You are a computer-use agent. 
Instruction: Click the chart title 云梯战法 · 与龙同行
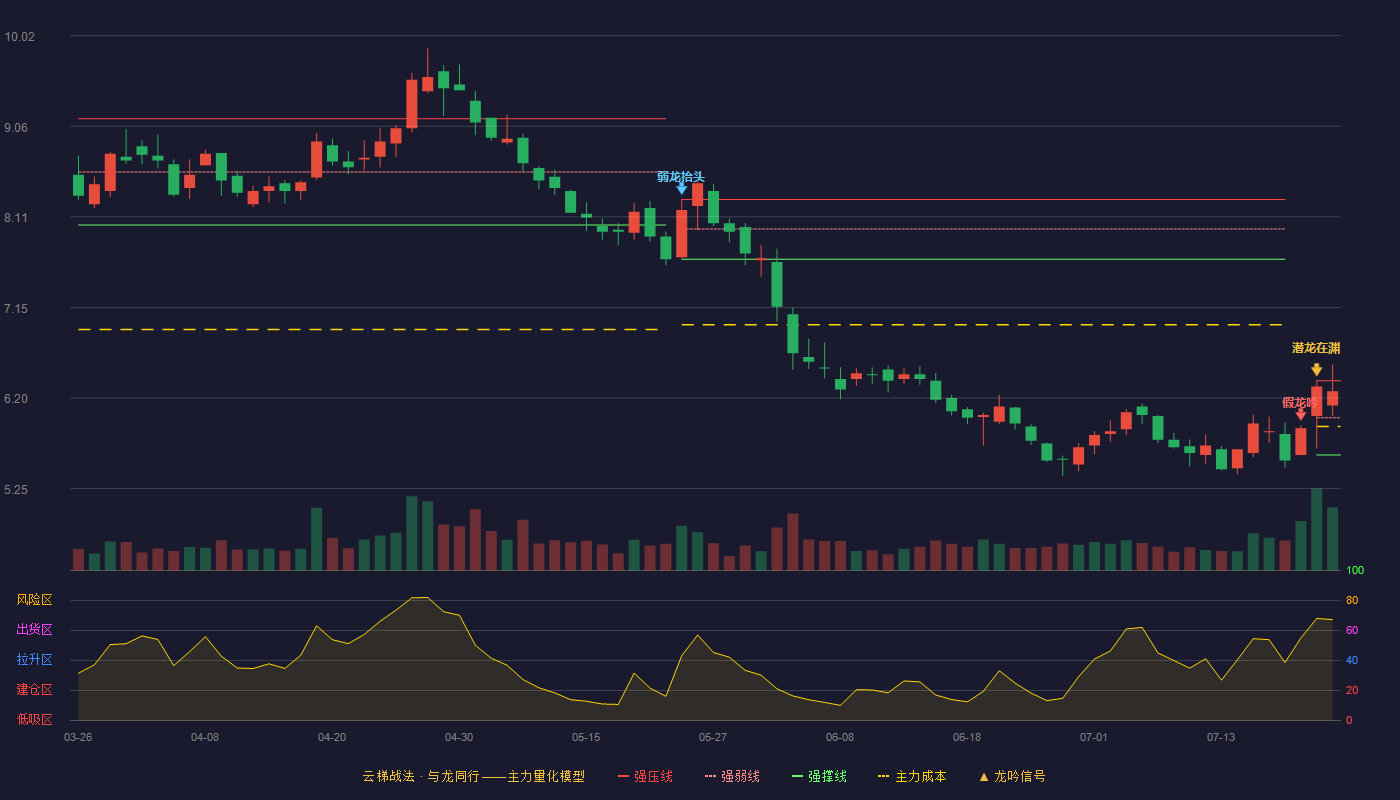click(421, 776)
